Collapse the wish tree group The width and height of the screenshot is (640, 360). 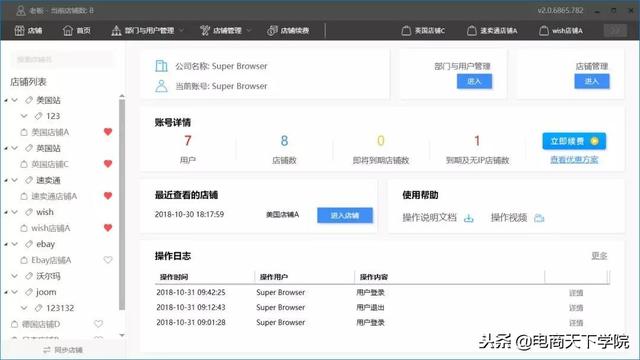tap(15, 212)
